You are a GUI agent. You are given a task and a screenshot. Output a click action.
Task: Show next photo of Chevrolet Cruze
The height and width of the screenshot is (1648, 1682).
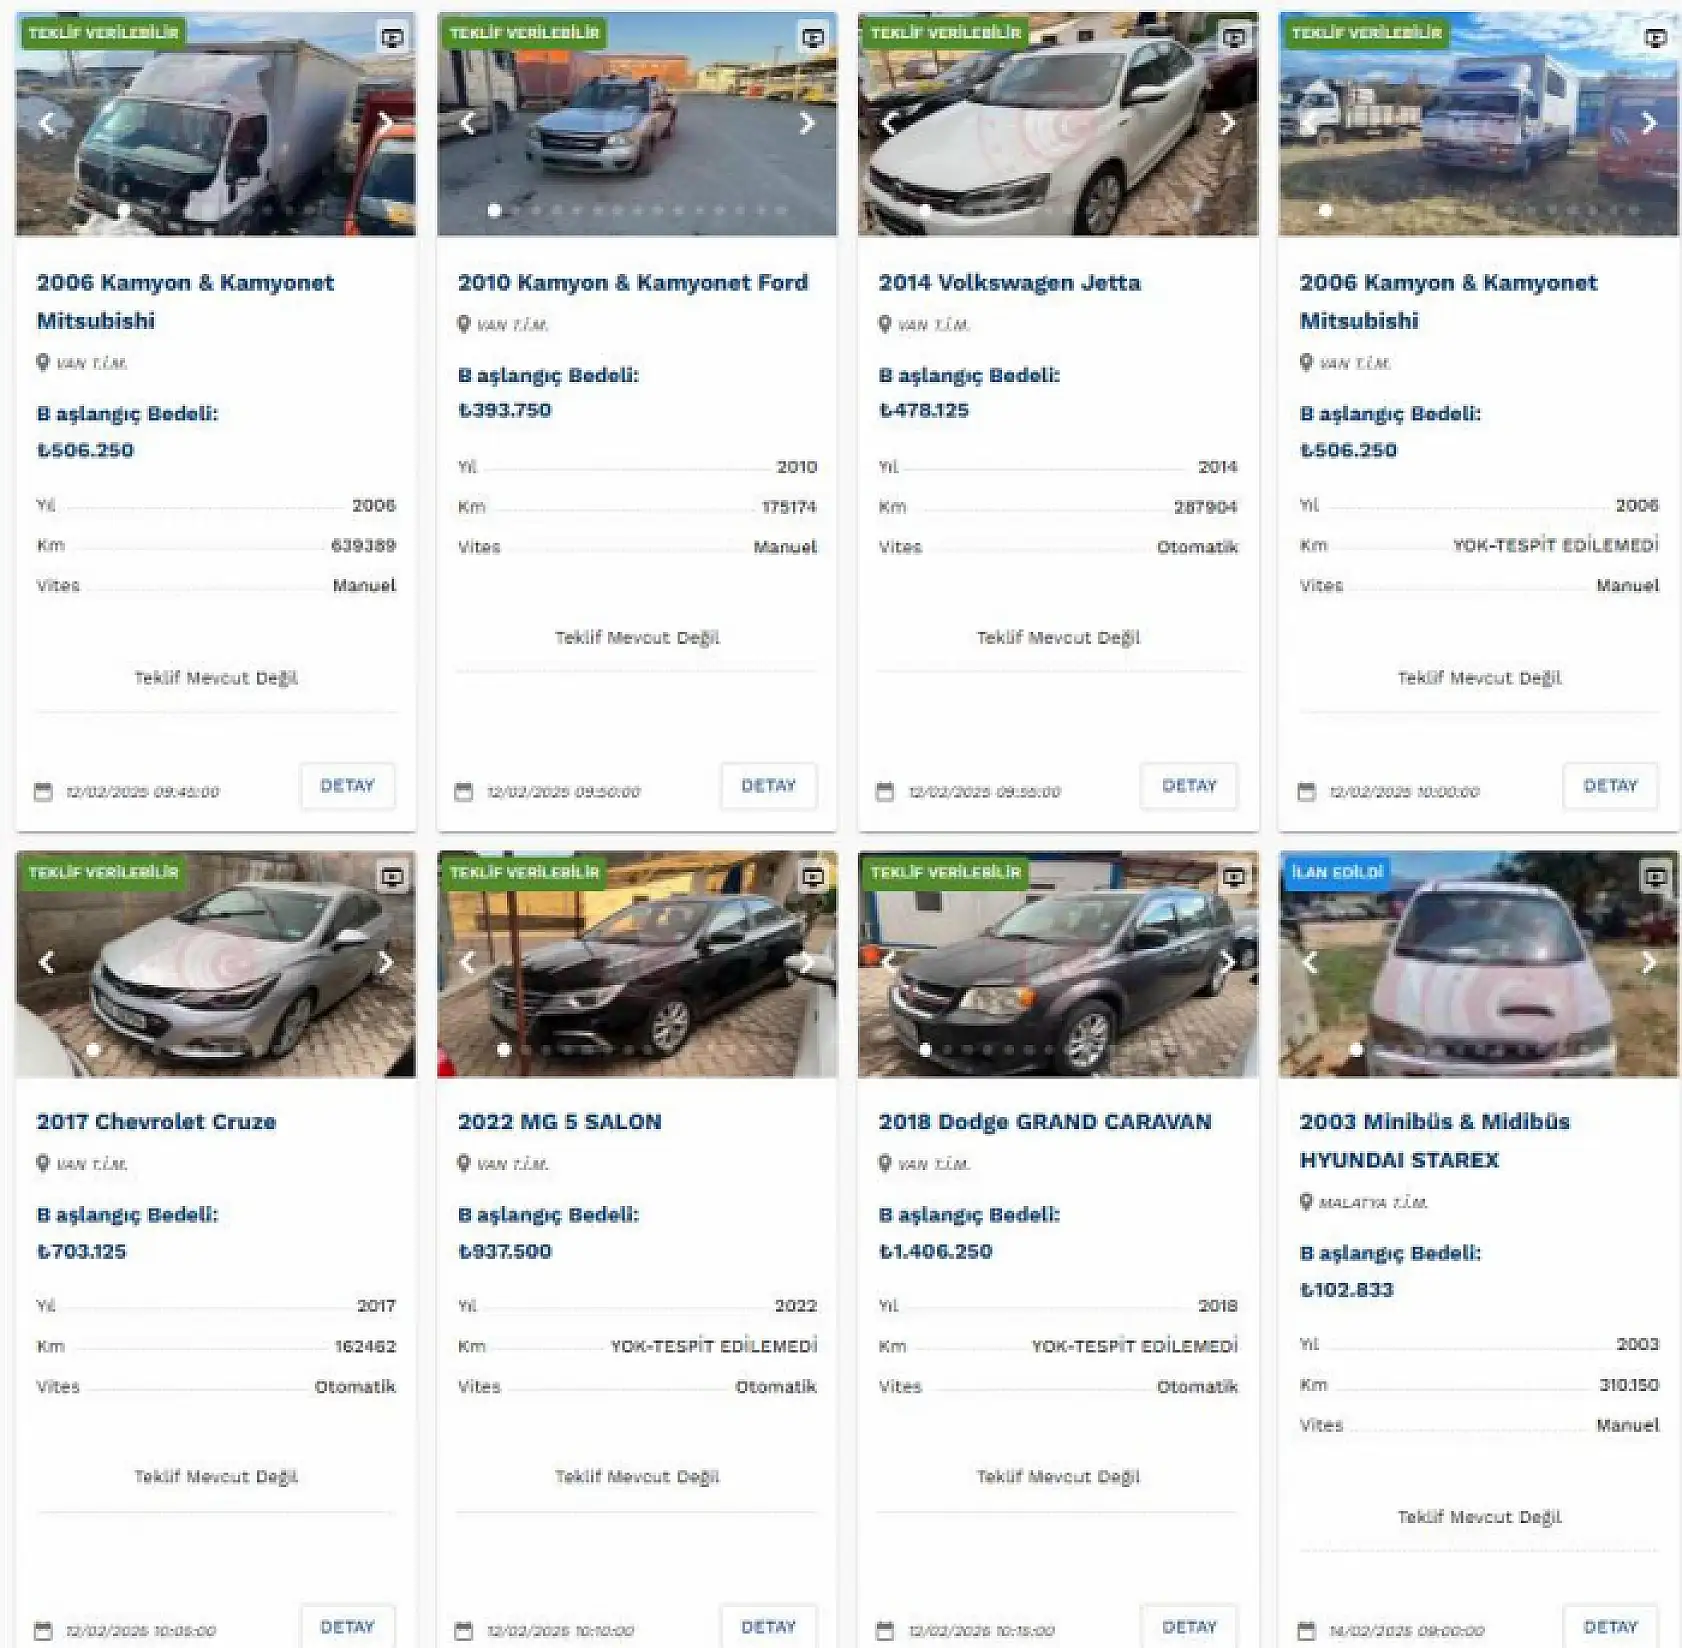click(x=386, y=962)
